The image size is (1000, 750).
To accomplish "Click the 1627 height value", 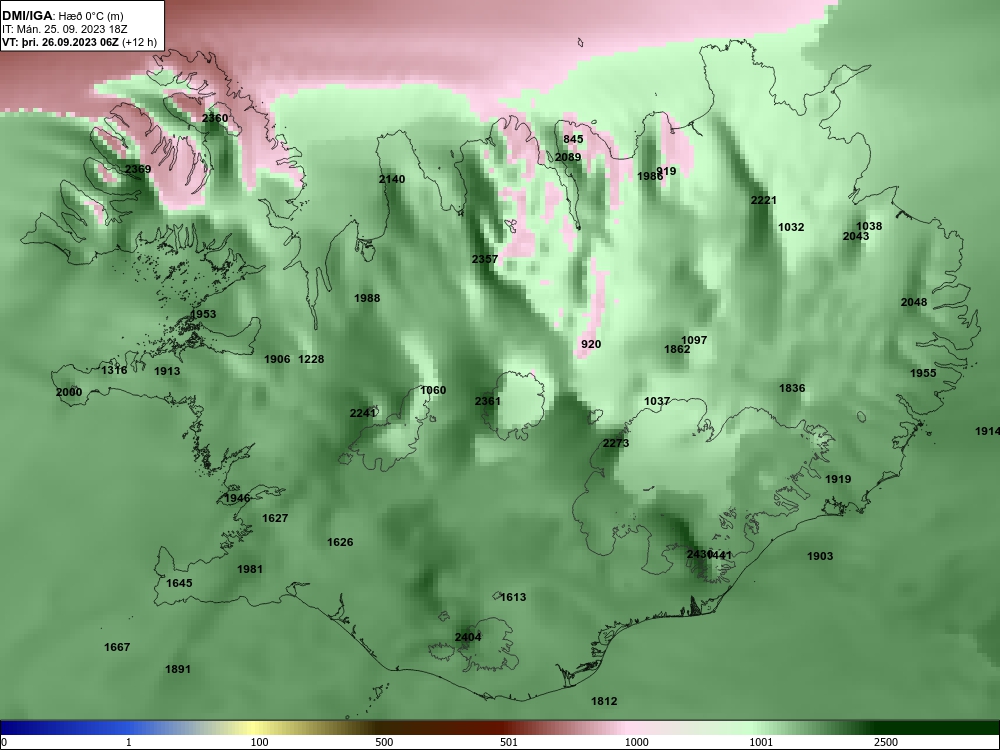I will click(x=275, y=518).
